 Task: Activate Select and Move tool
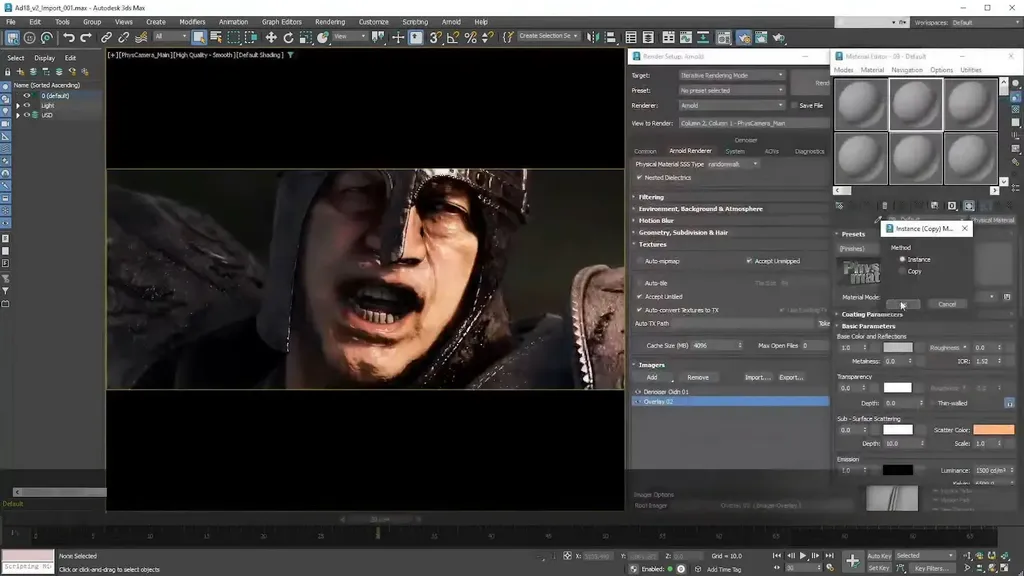(x=271, y=38)
